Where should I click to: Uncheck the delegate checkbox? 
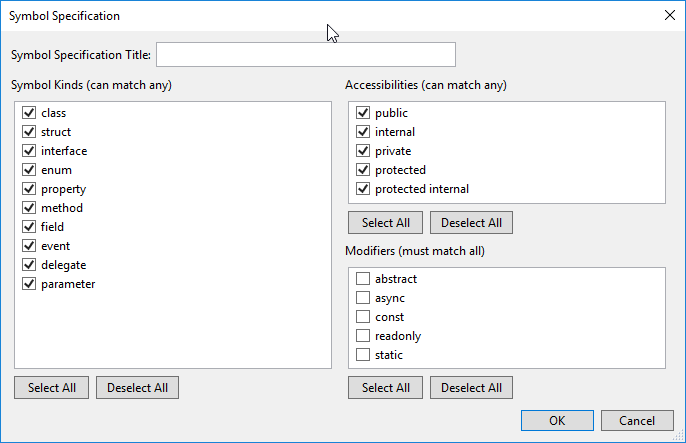(29, 265)
